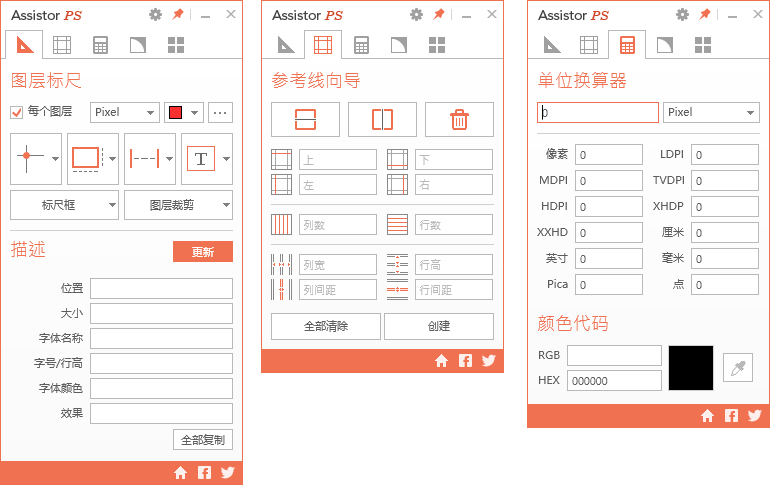Expand rectangle size tool dropdown arrow

[x=112, y=159]
